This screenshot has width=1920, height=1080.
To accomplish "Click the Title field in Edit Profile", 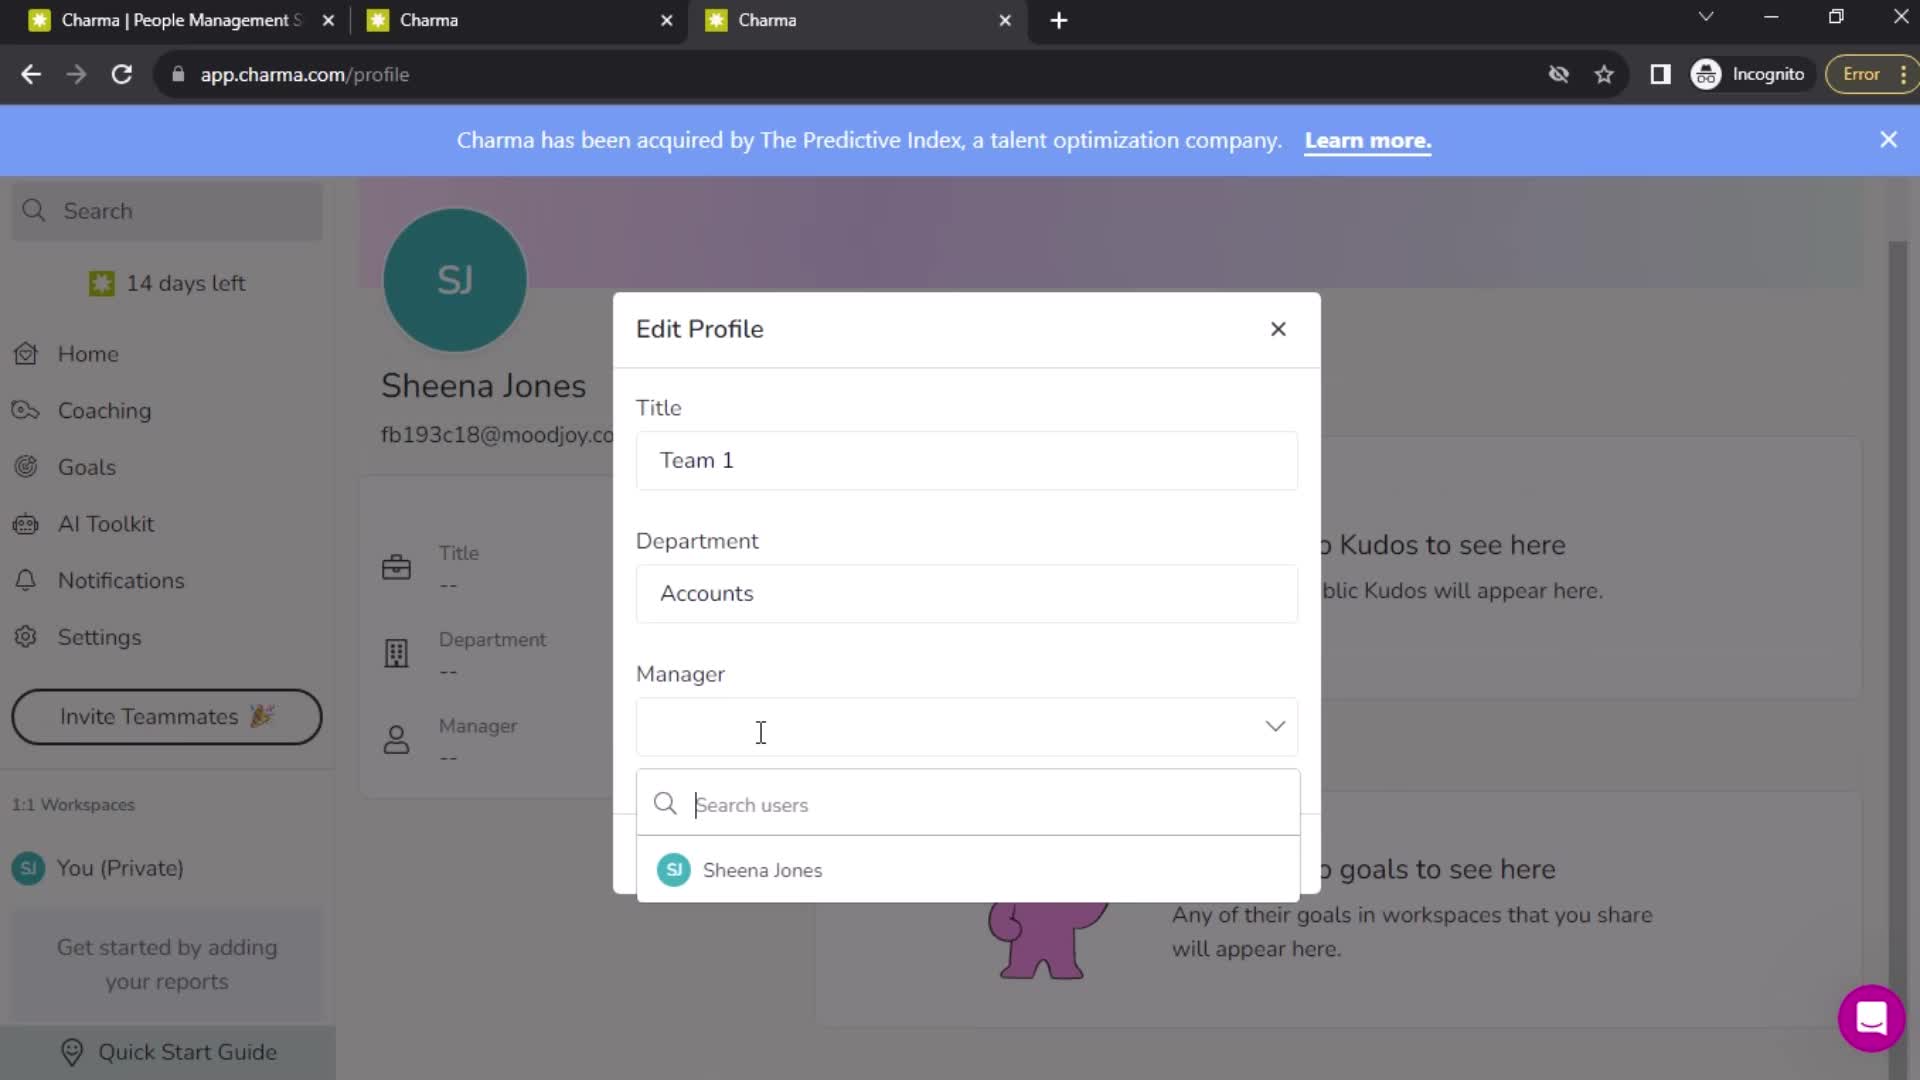I will [x=968, y=460].
